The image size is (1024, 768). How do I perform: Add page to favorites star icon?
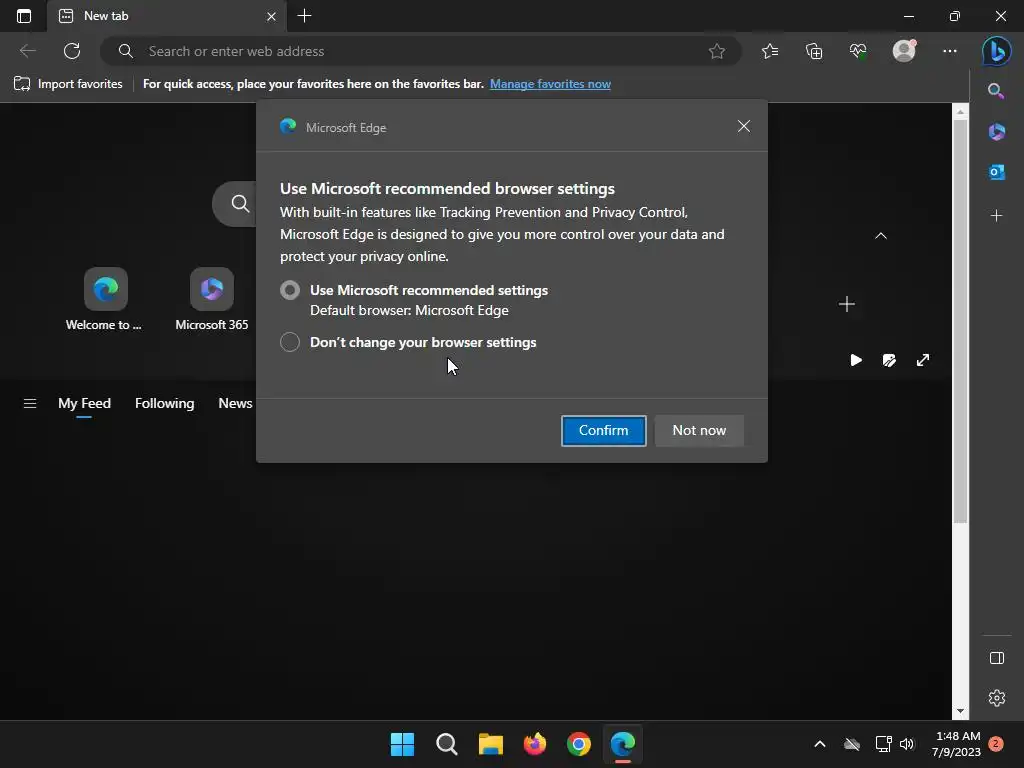716,51
